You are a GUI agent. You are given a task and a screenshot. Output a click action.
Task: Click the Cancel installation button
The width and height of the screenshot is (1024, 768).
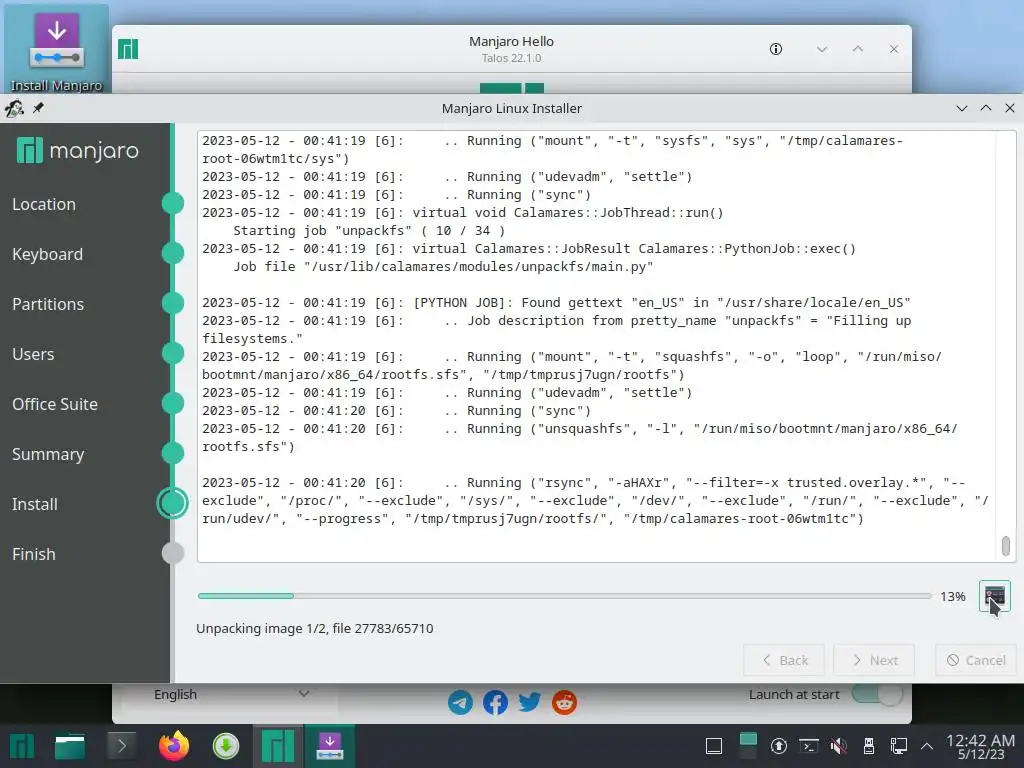pyautogui.click(x=976, y=660)
